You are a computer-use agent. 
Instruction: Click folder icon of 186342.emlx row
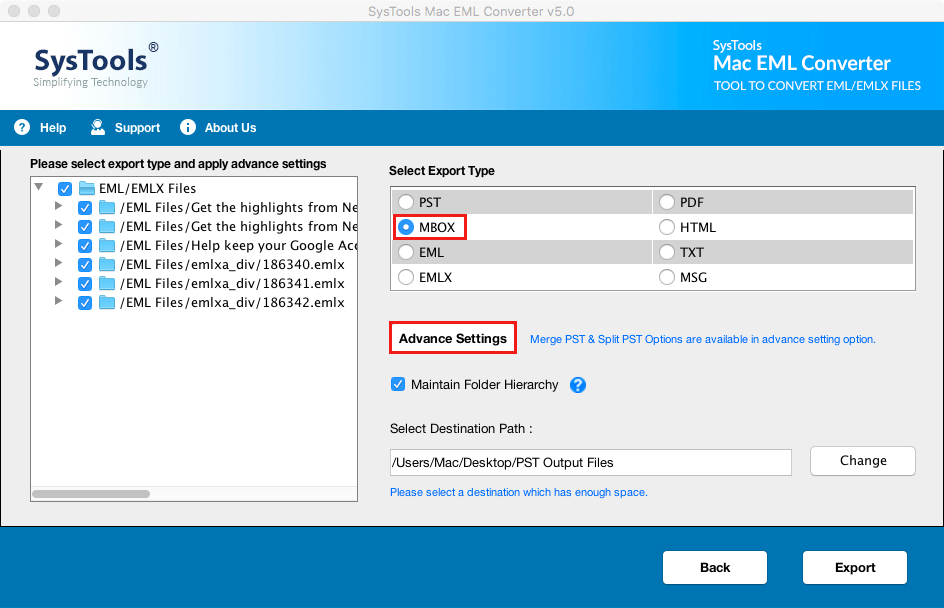[107, 302]
